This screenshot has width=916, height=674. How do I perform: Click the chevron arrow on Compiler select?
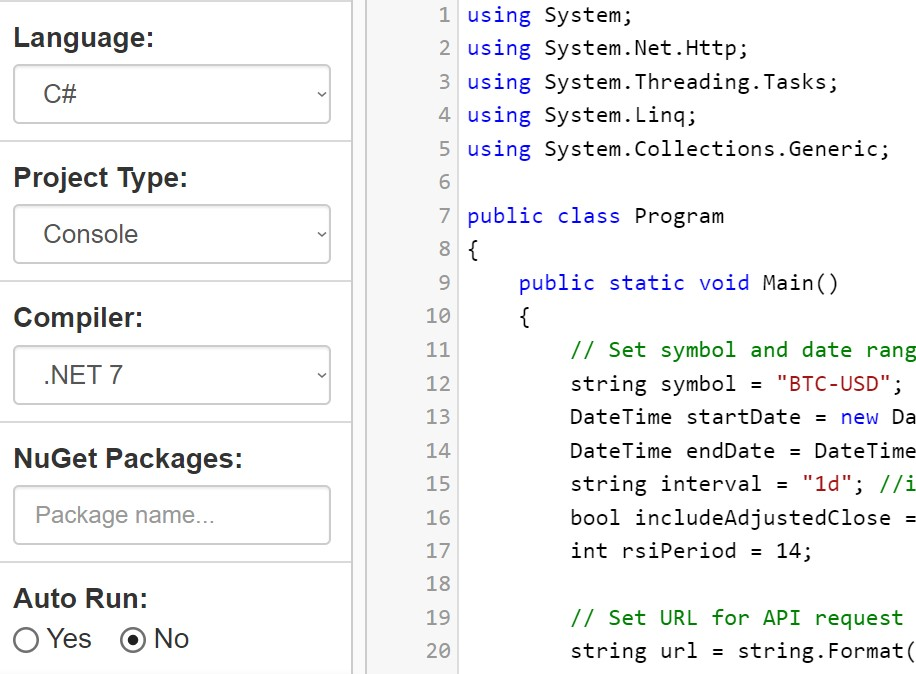(x=321, y=375)
